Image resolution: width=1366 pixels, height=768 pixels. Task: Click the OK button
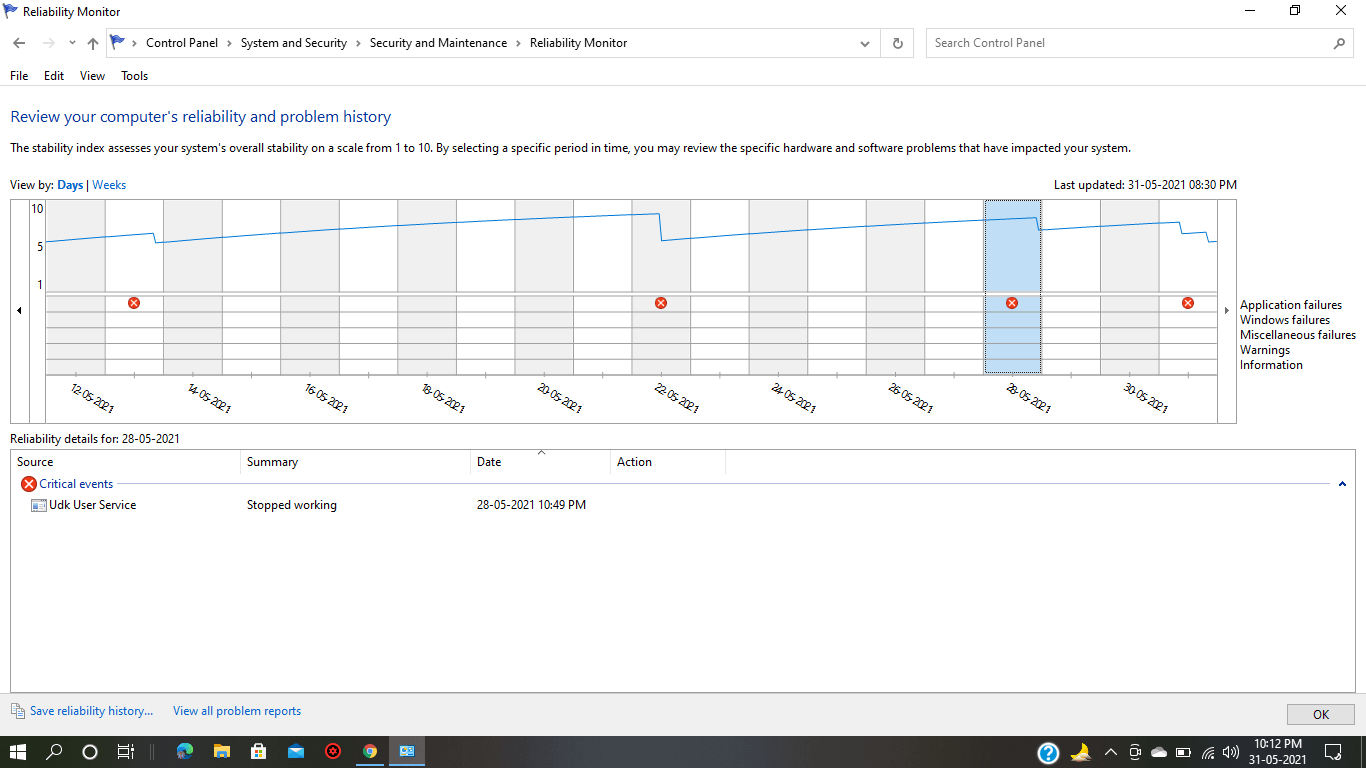[x=1321, y=714]
